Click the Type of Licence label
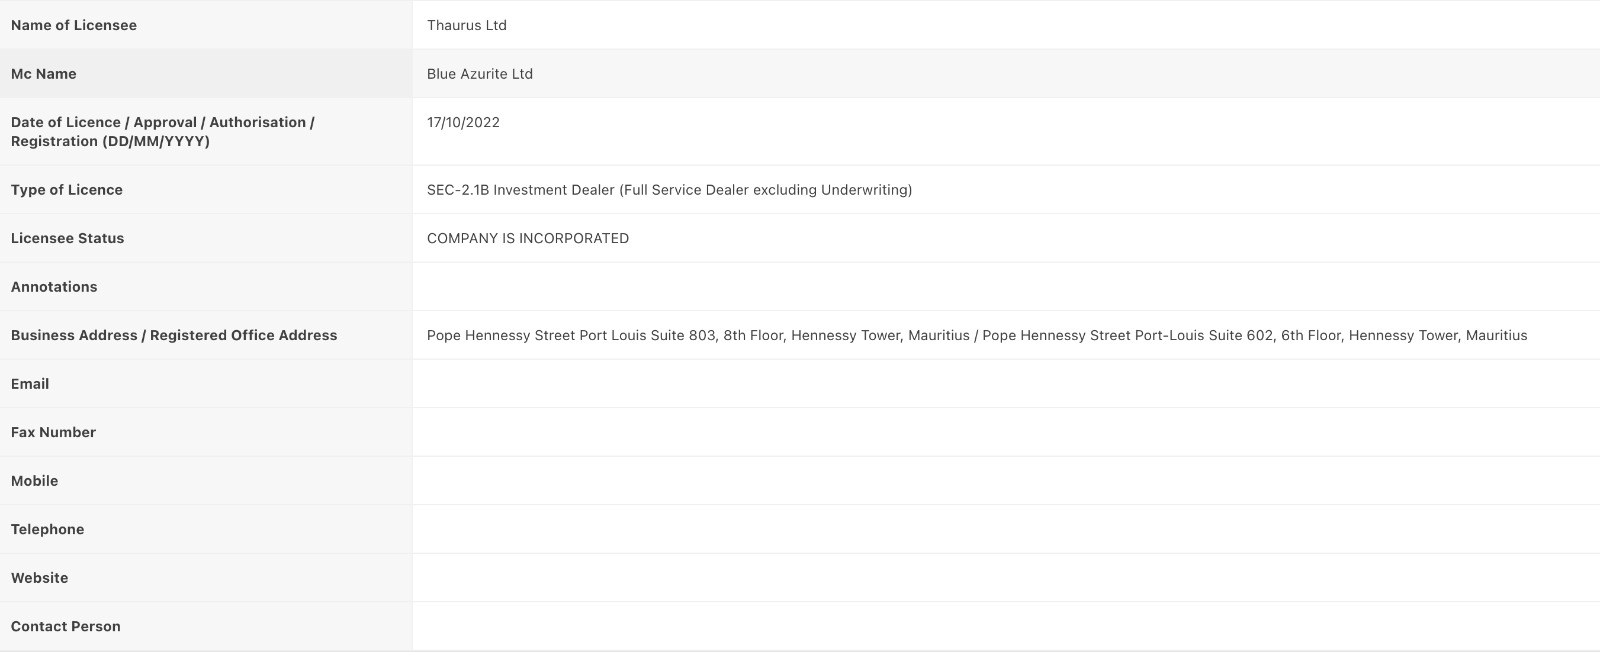Viewport: 1600px width, 652px height. 67,190
